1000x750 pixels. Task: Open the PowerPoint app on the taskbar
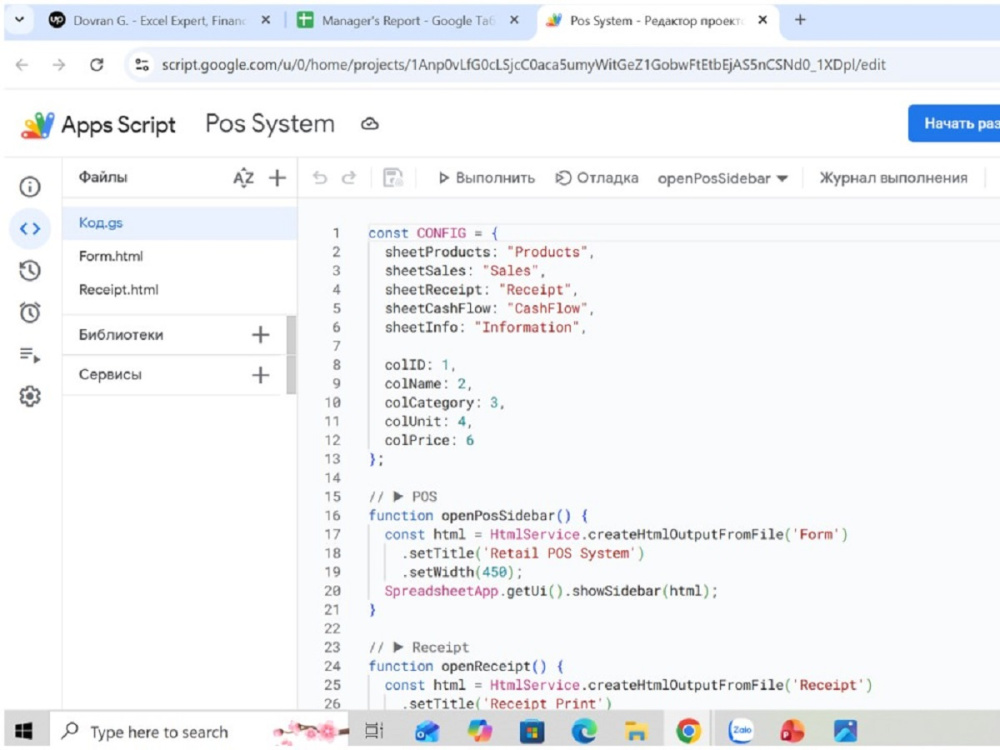793,731
